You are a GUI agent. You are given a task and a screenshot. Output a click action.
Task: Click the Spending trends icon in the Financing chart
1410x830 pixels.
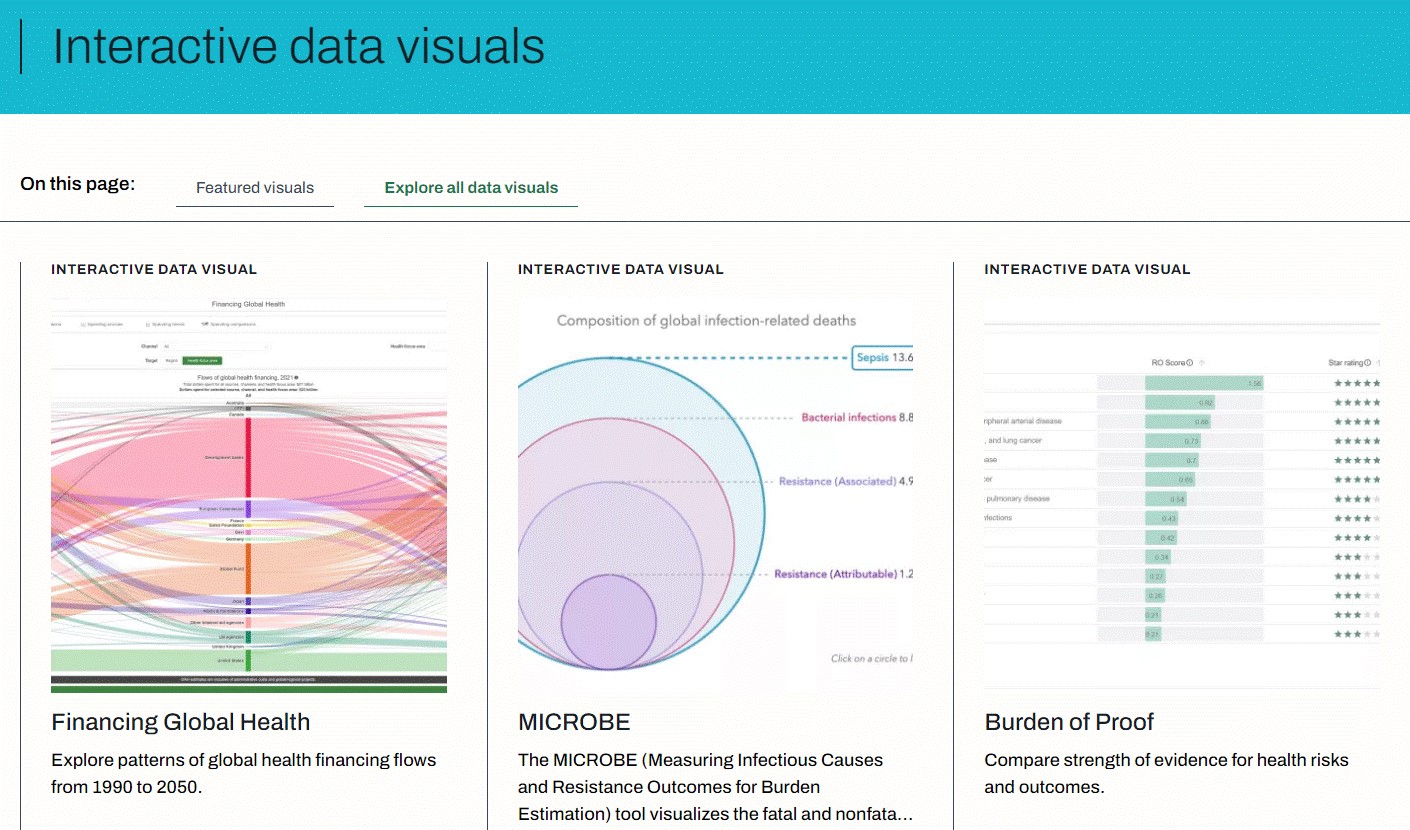[x=148, y=325]
